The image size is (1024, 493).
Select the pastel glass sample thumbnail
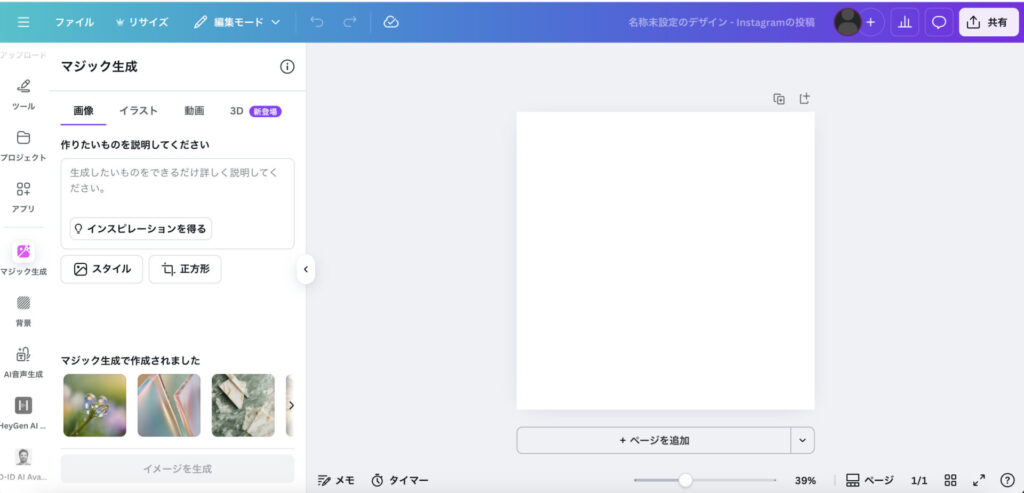coord(169,406)
